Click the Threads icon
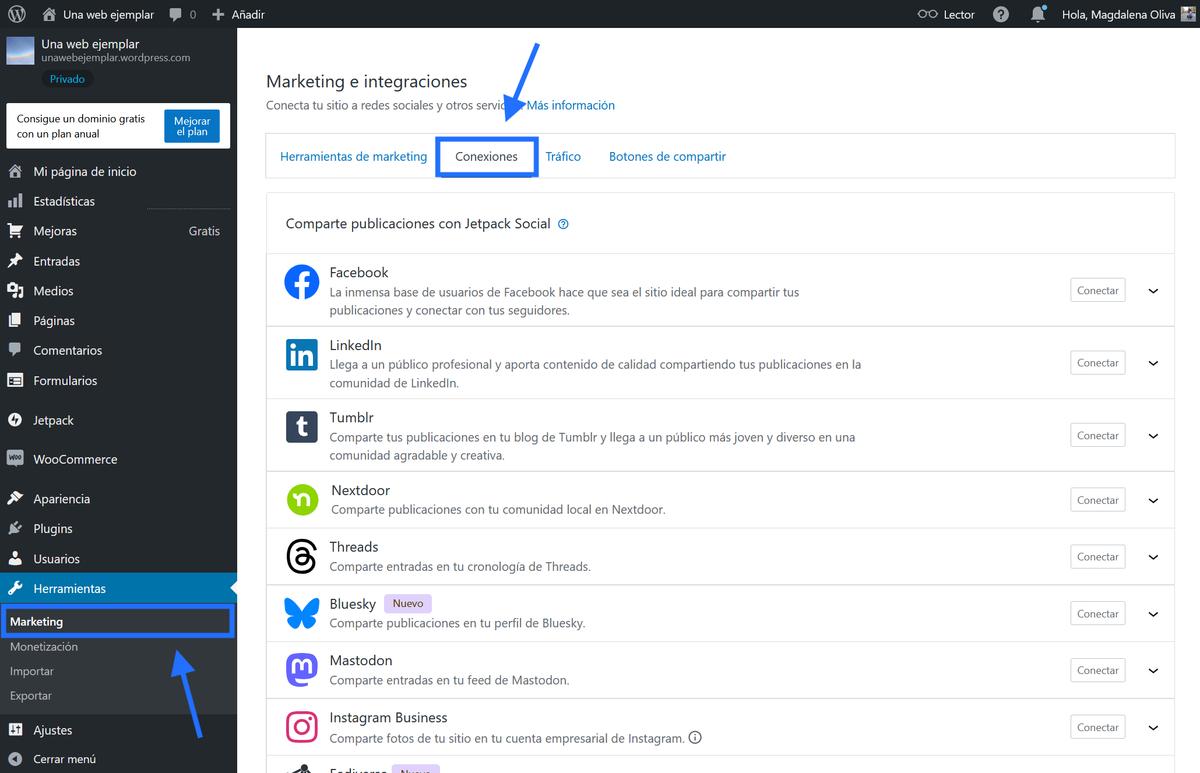Viewport: 1200px width, 773px height. pyautogui.click(x=301, y=556)
